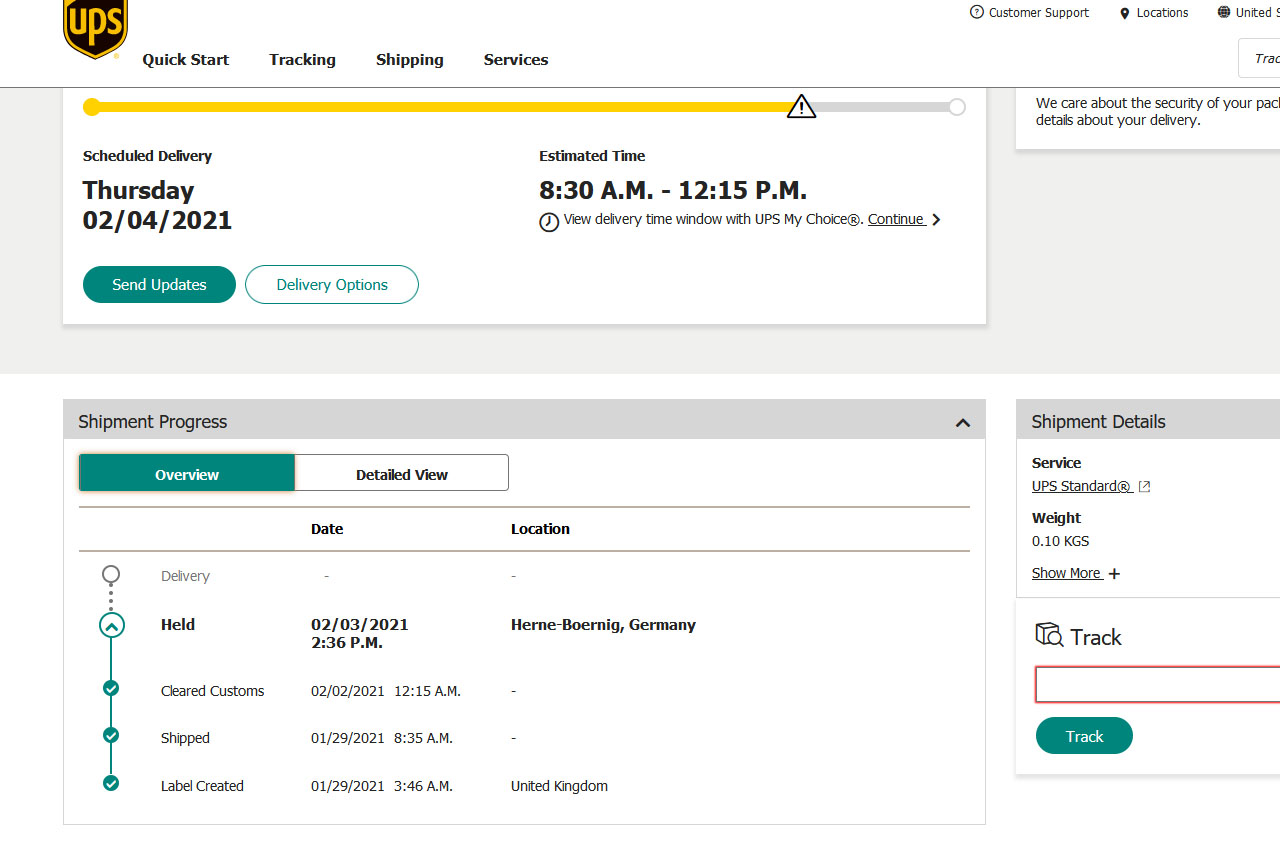
Task: Click the warning triangle on progress bar
Action: (x=801, y=106)
